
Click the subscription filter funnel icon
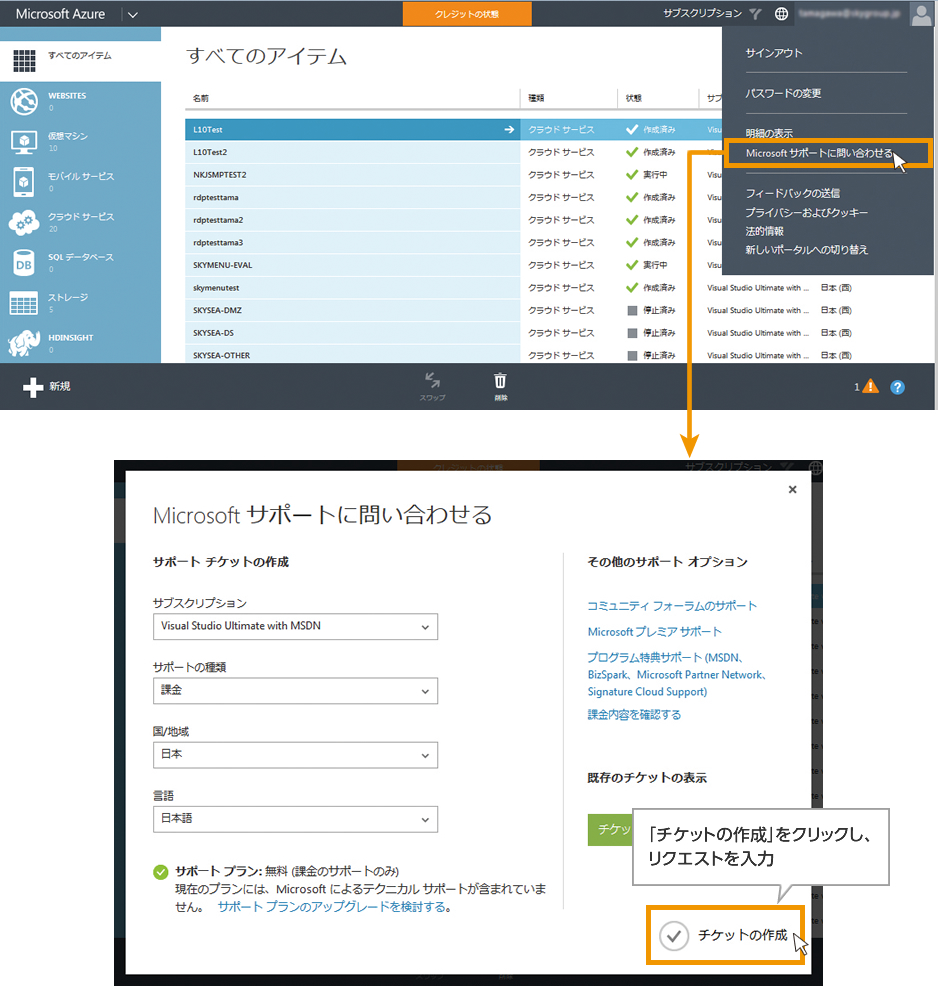click(x=755, y=14)
